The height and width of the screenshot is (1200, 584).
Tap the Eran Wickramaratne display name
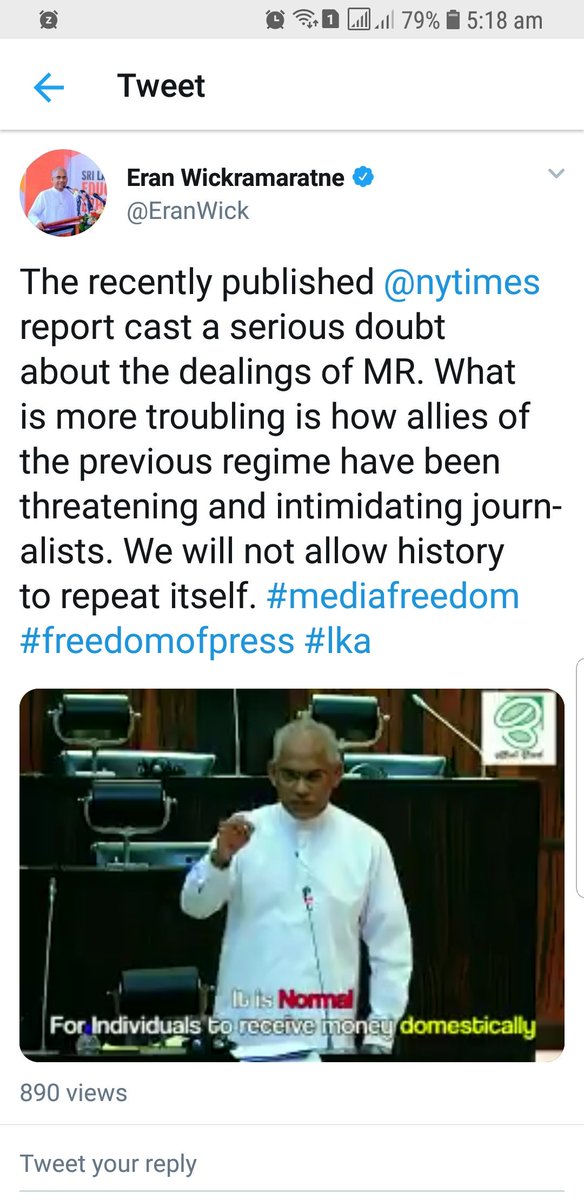point(235,178)
